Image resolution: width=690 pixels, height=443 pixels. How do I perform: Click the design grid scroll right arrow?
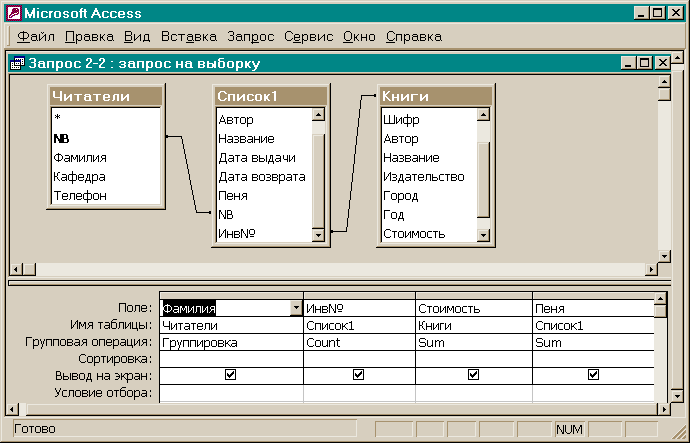tap(664, 410)
